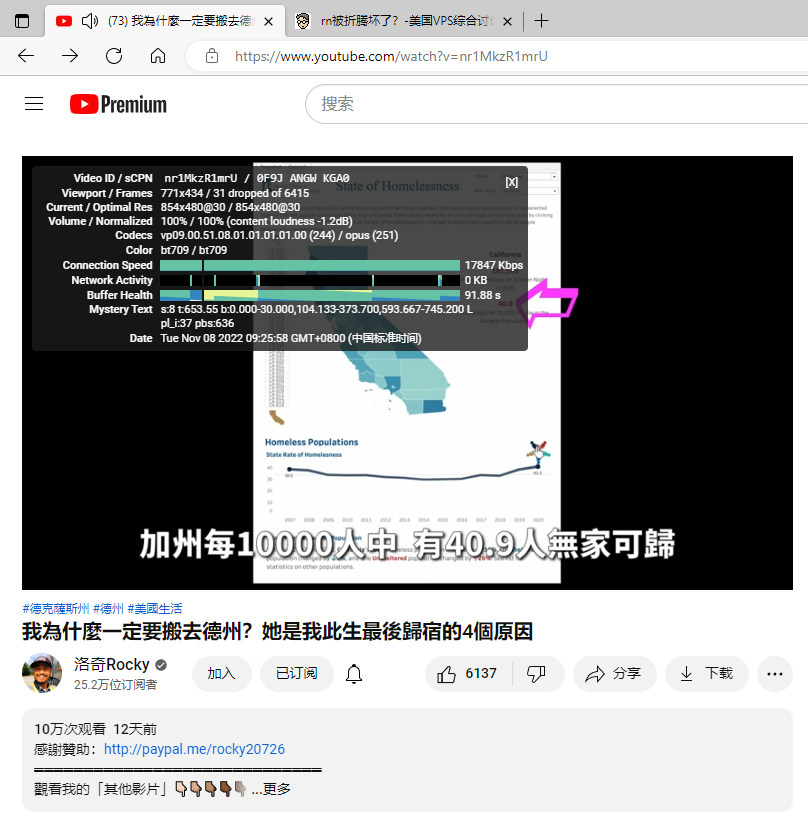
Task: Like the video with 6137 likes
Action: [468, 673]
